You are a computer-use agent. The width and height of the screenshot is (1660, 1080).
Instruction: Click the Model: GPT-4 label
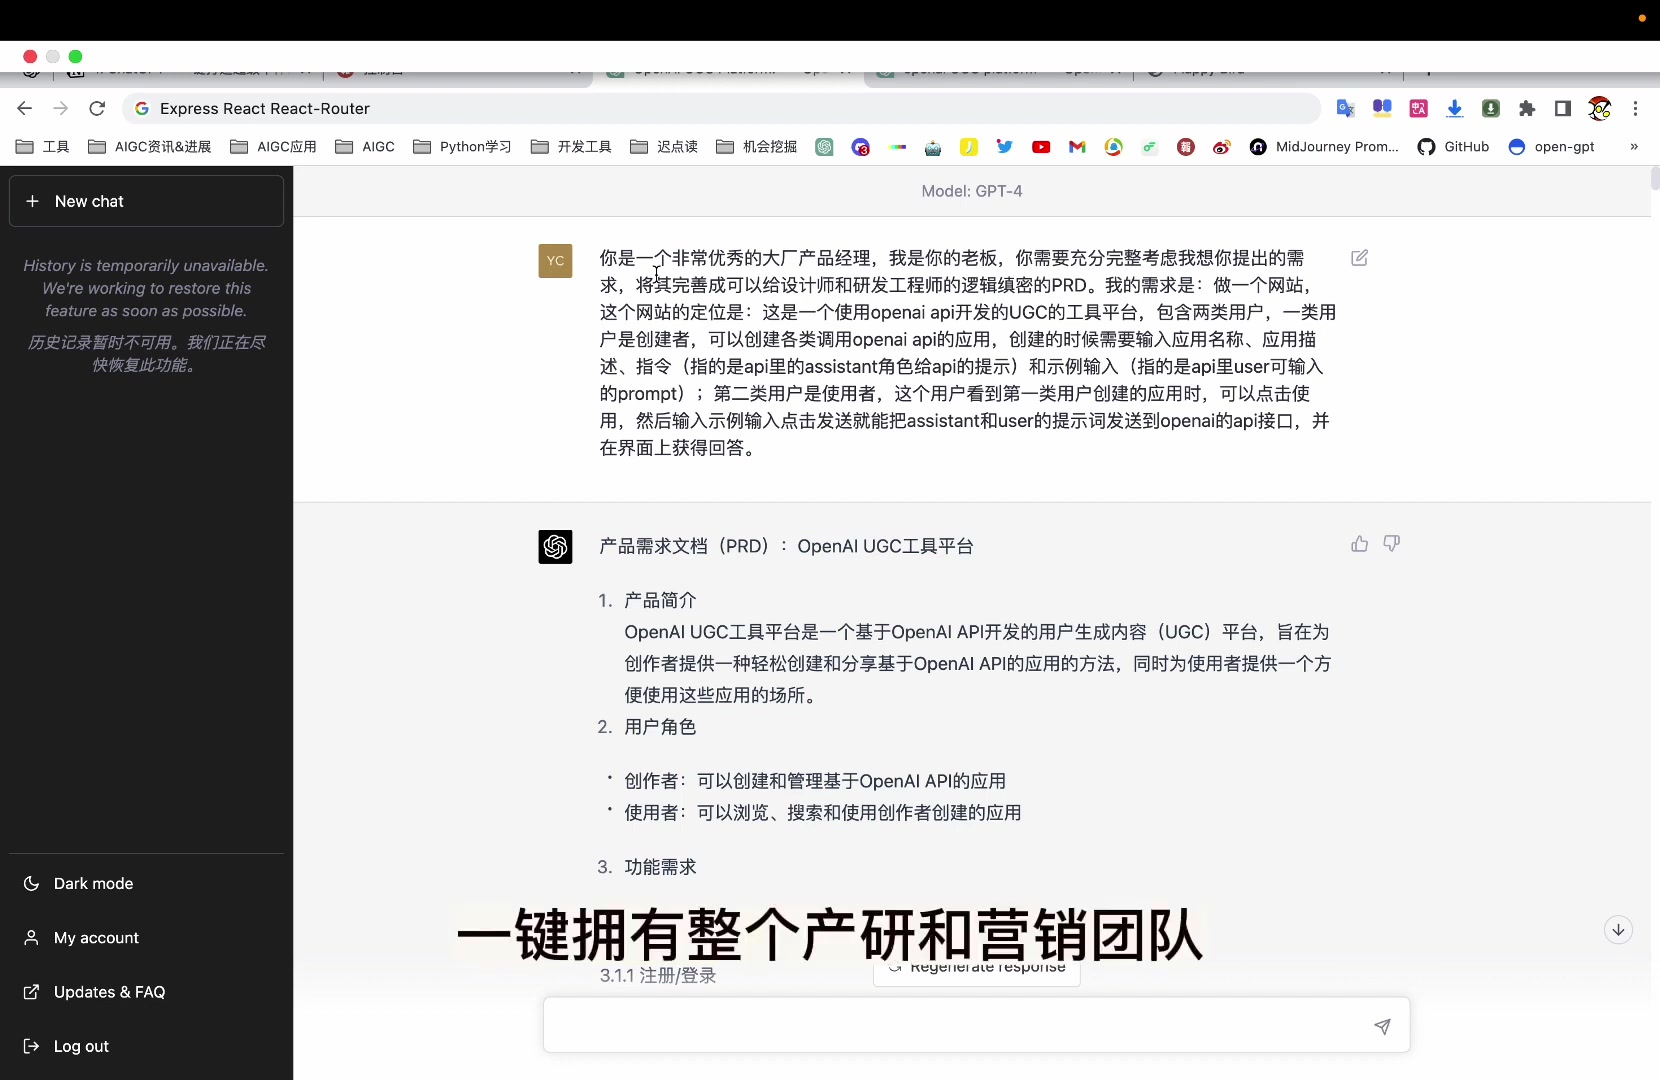972,191
